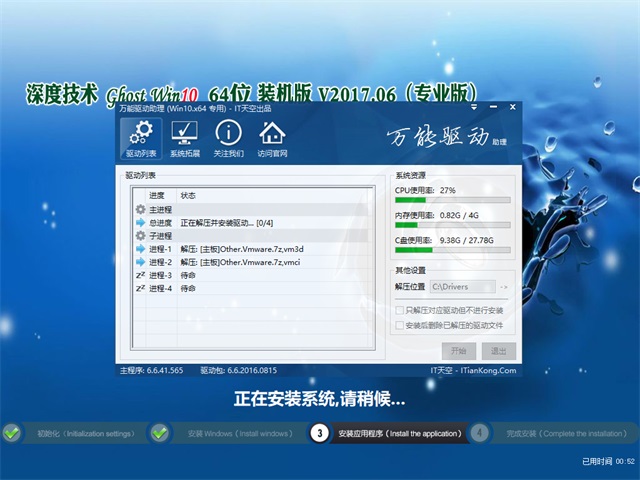
Task: Visit the 访问官网 home icon
Action: tap(272, 139)
